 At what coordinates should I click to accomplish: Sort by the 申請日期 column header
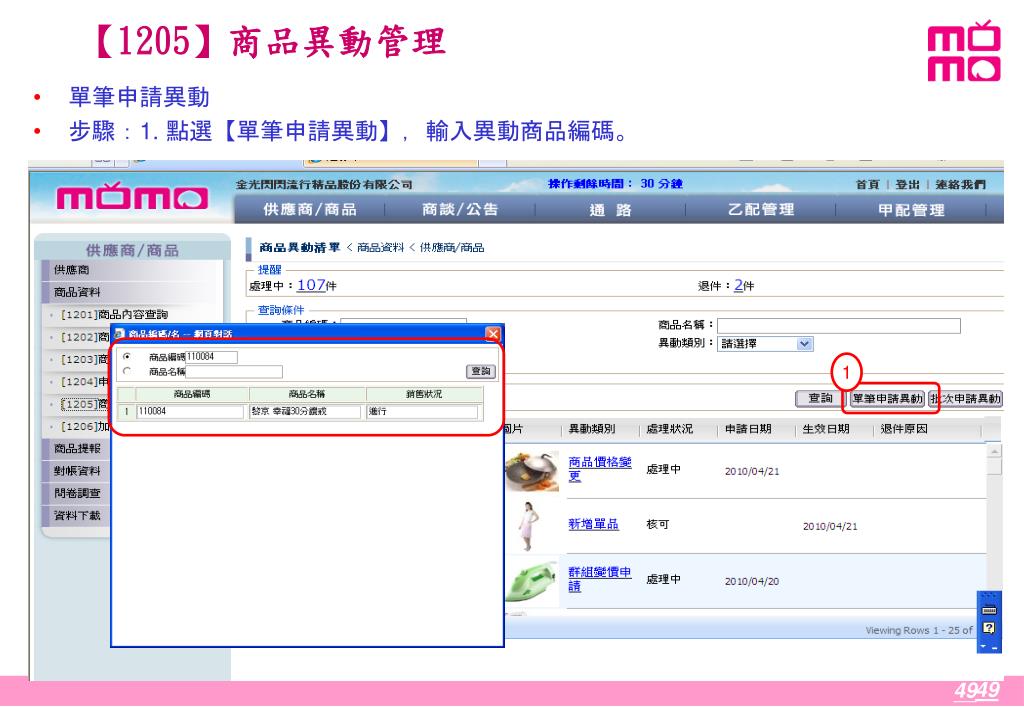coord(748,429)
